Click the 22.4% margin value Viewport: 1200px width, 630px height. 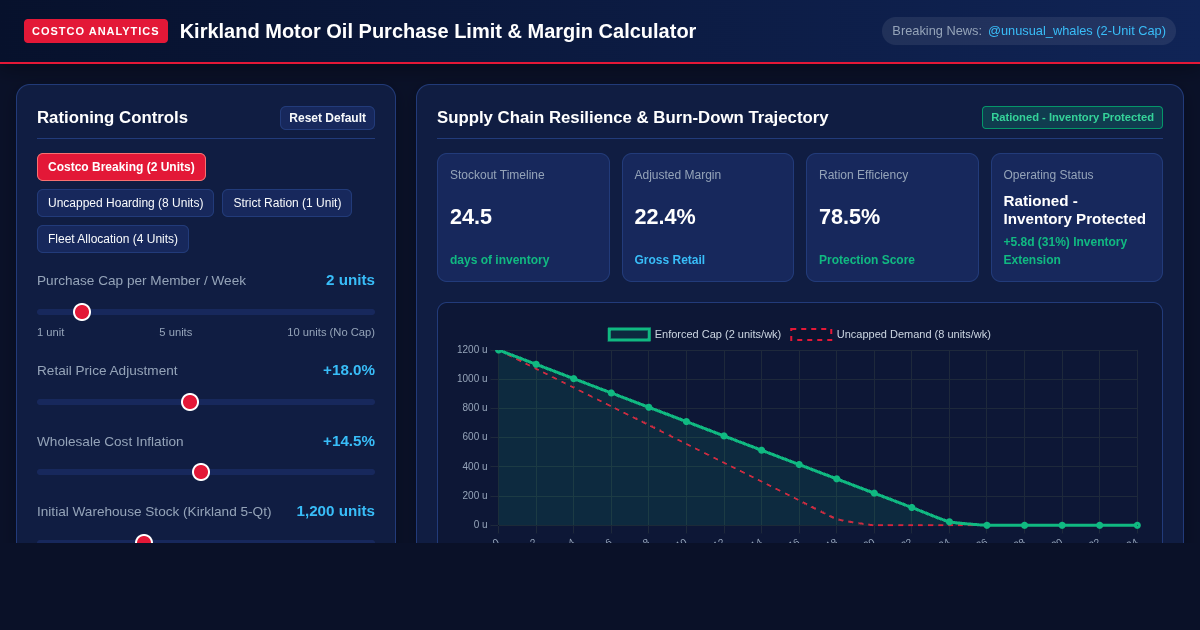coord(665,217)
